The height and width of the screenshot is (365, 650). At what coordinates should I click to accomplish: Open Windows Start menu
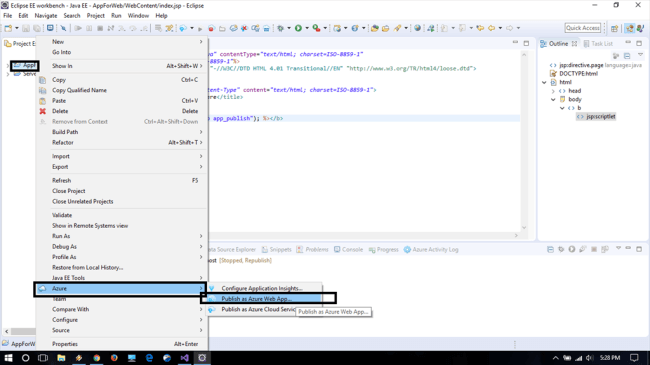pyautogui.click(x=8, y=358)
